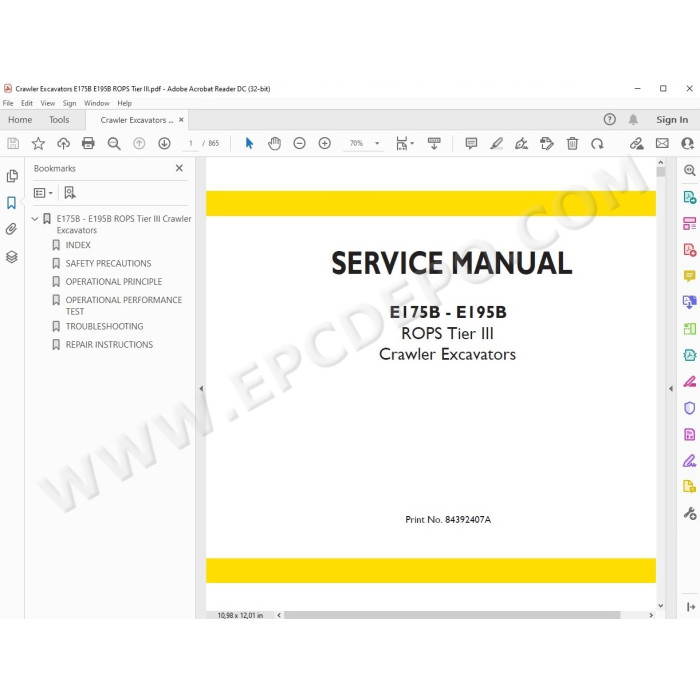Activate the hand pan tool
The image size is (700, 700).
[x=274, y=143]
